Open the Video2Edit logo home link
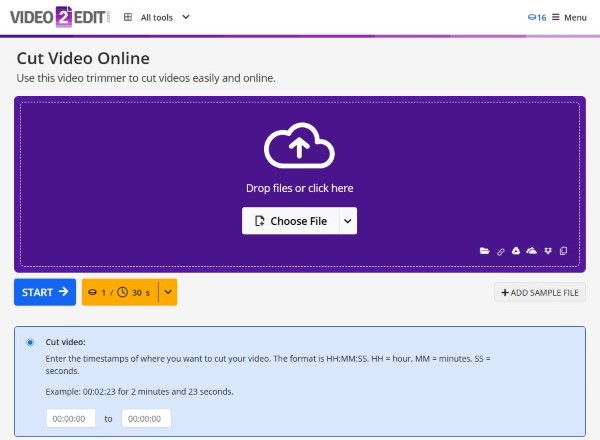The image size is (600, 440). tap(60, 17)
